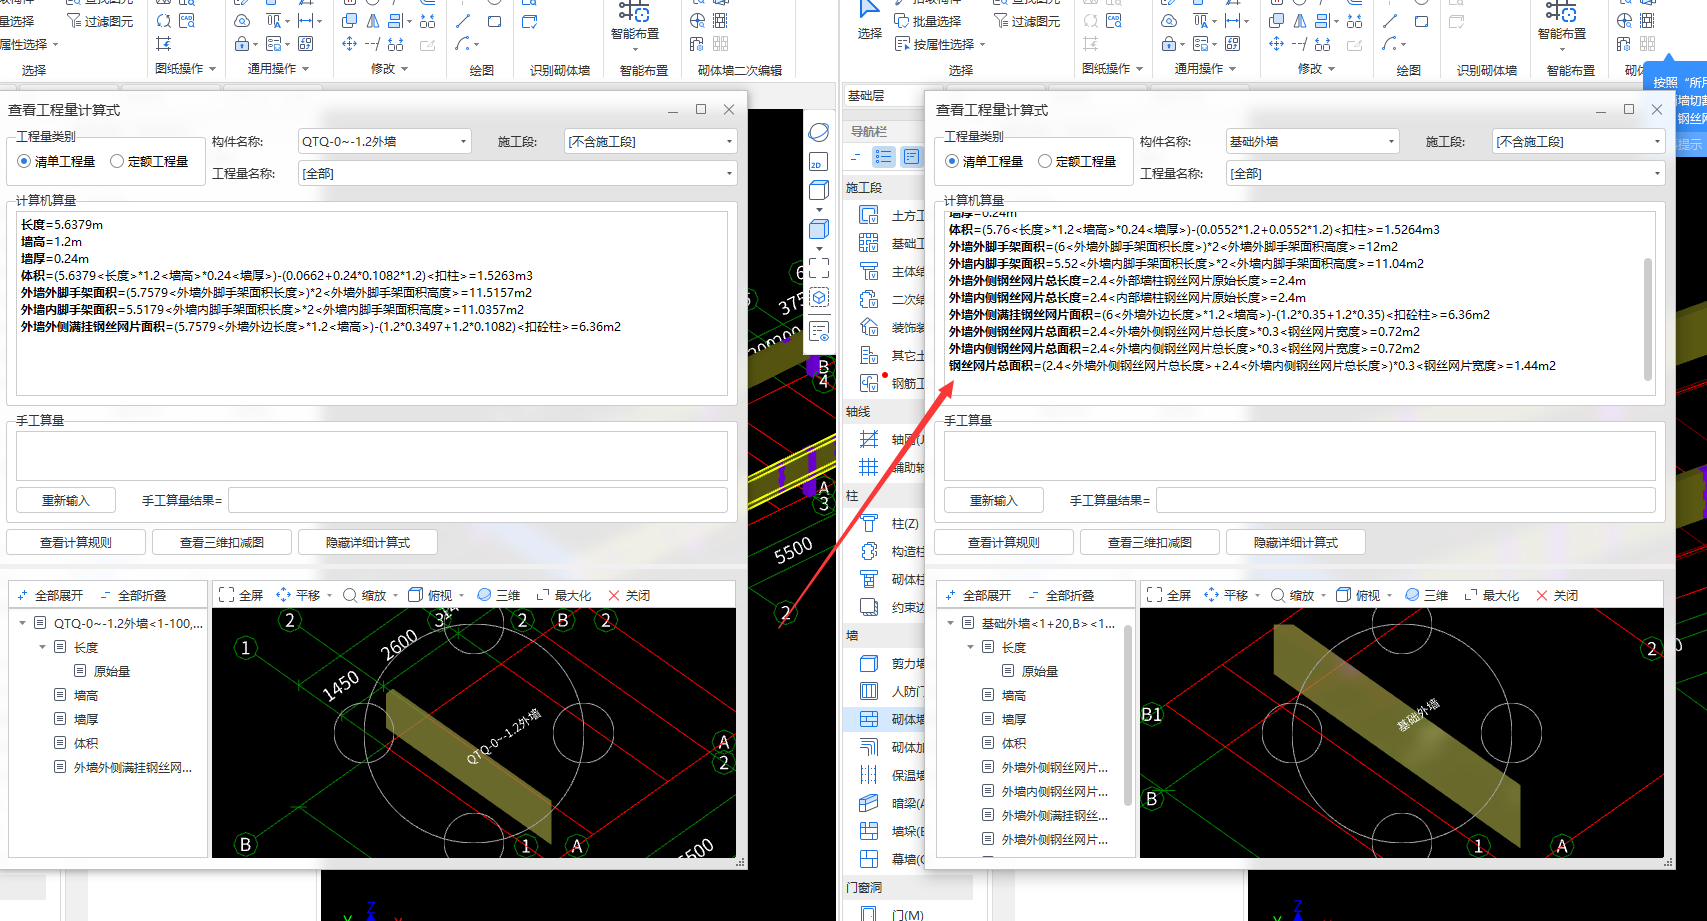
Task: Open the 图纸操作 group menu in right window
Action: (1113, 69)
